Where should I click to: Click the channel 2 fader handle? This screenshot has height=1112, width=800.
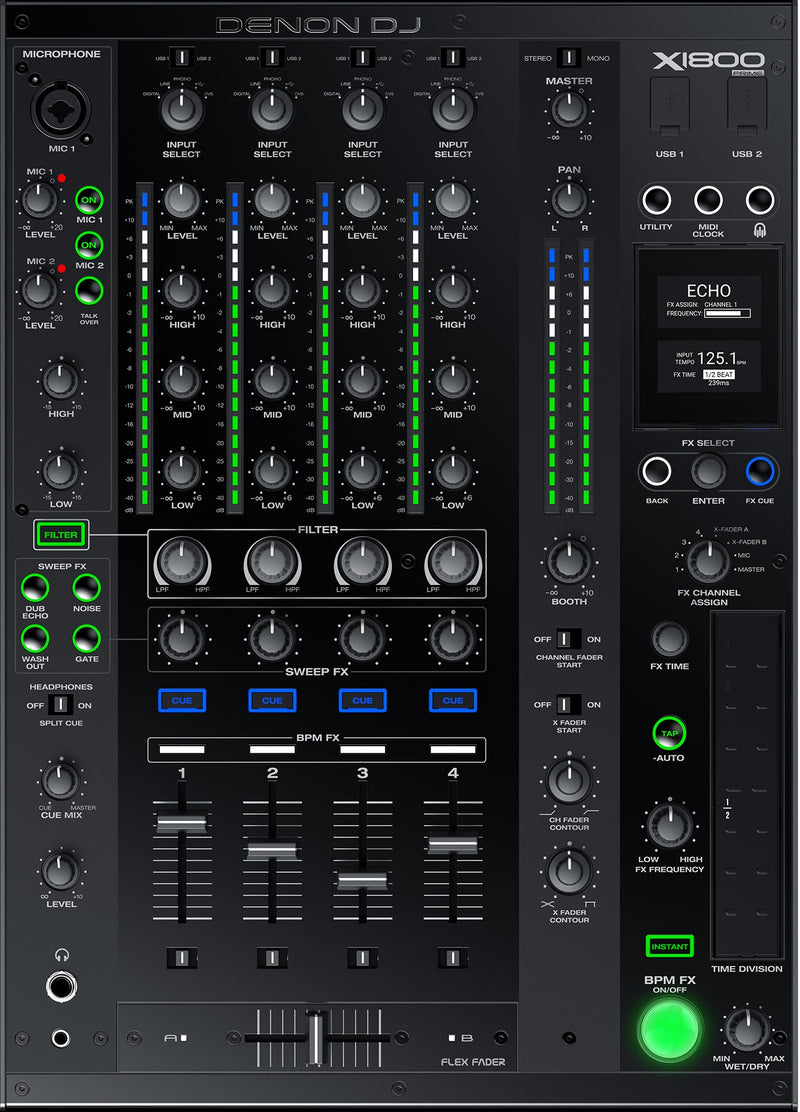(x=272, y=849)
